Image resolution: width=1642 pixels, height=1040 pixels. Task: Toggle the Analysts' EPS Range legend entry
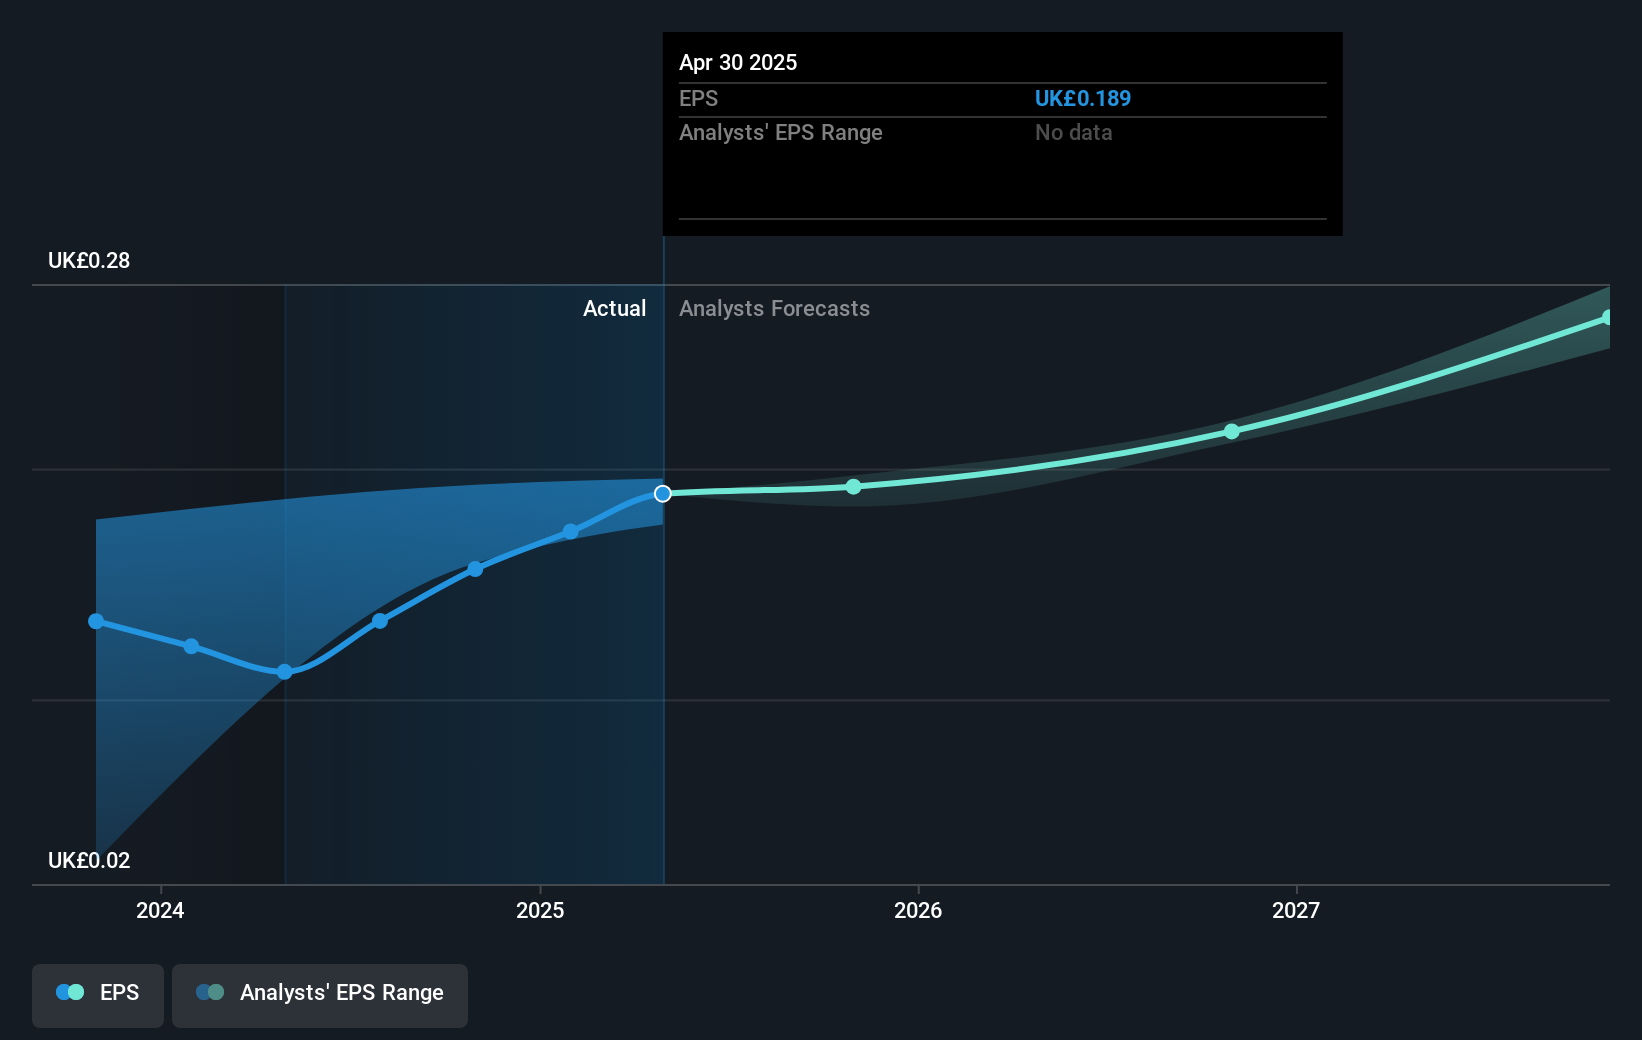320,994
